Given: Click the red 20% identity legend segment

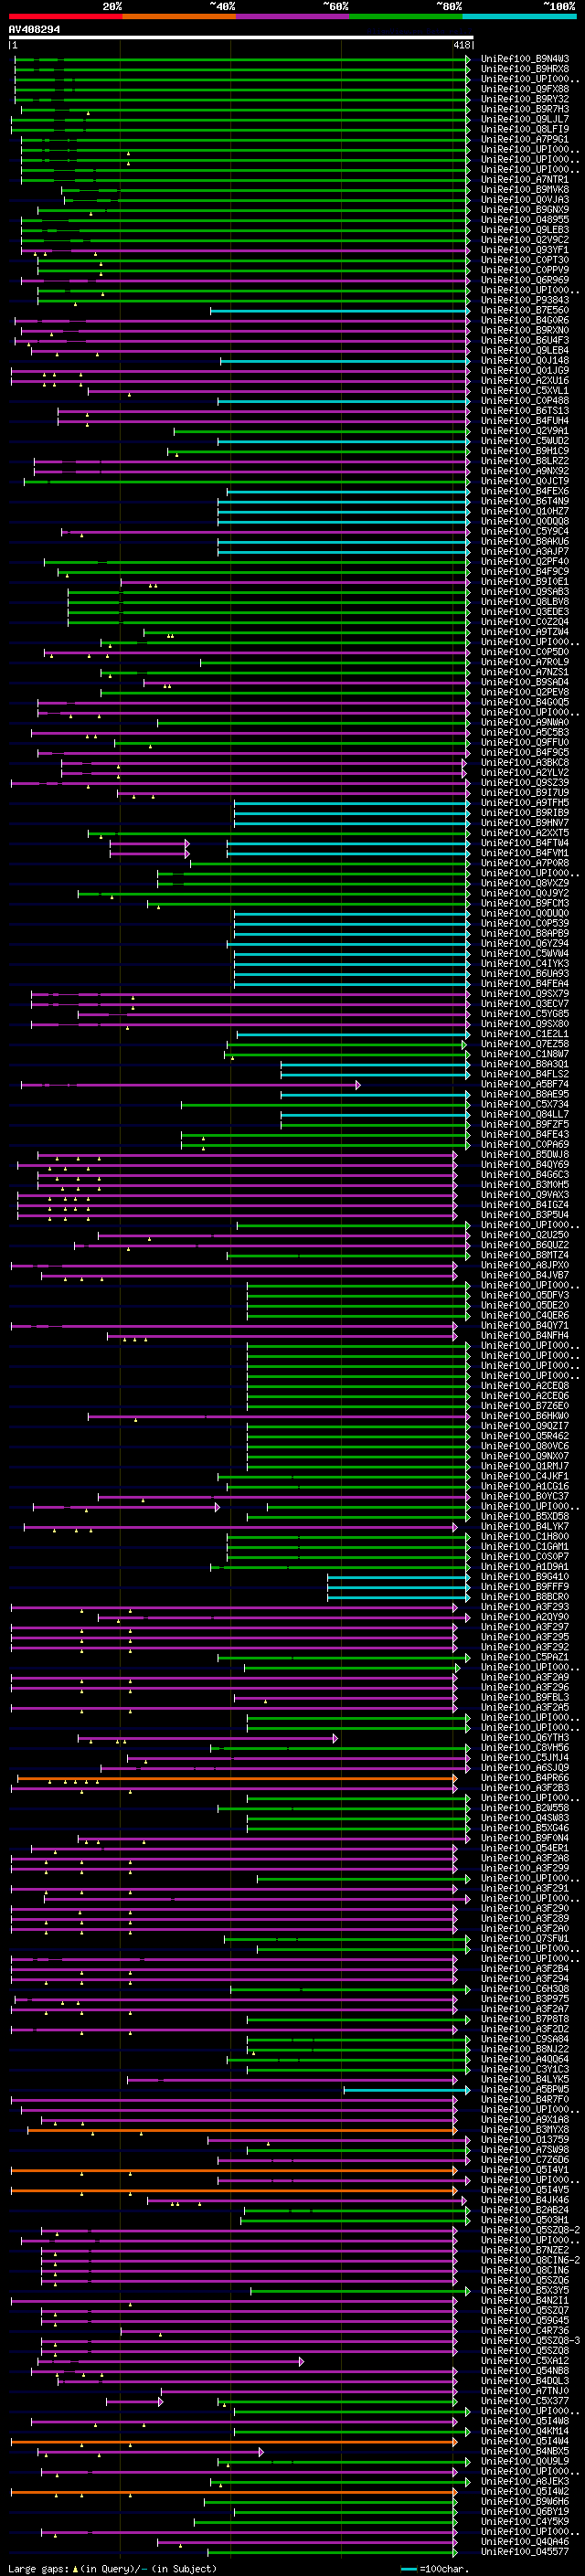Looking at the screenshot, I should [x=65, y=16].
